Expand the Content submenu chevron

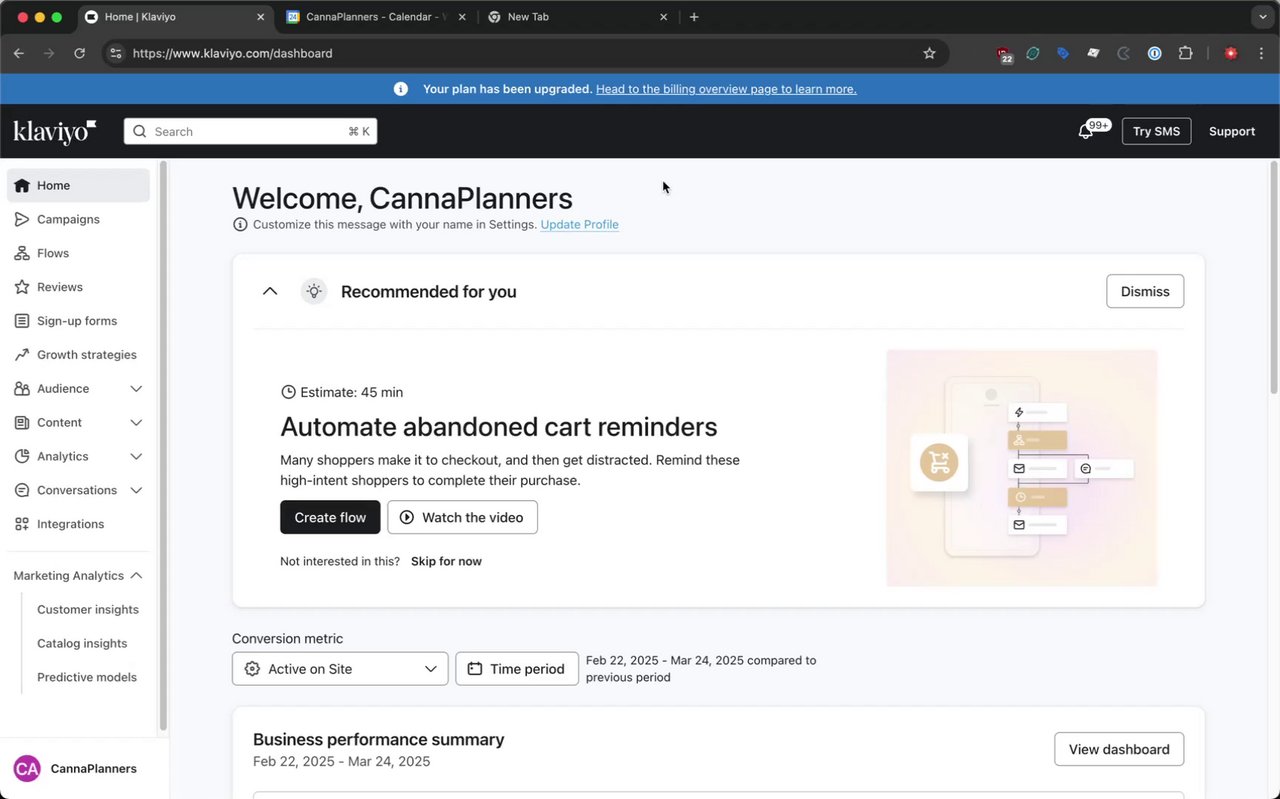tap(136, 423)
